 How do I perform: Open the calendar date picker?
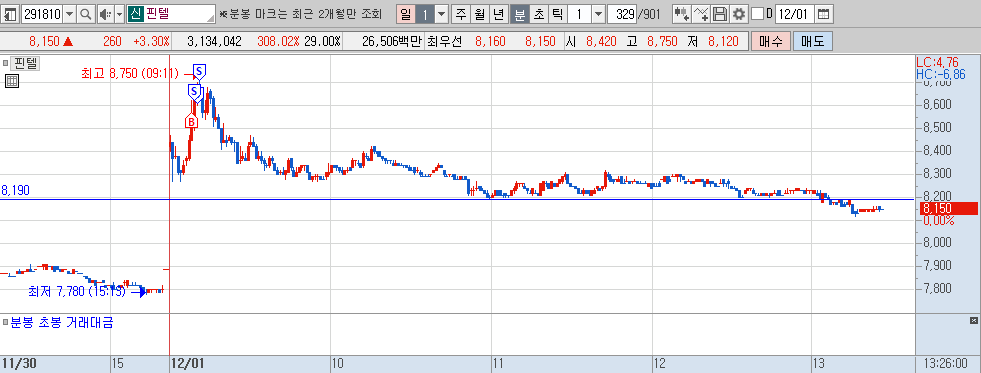(824, 13)
